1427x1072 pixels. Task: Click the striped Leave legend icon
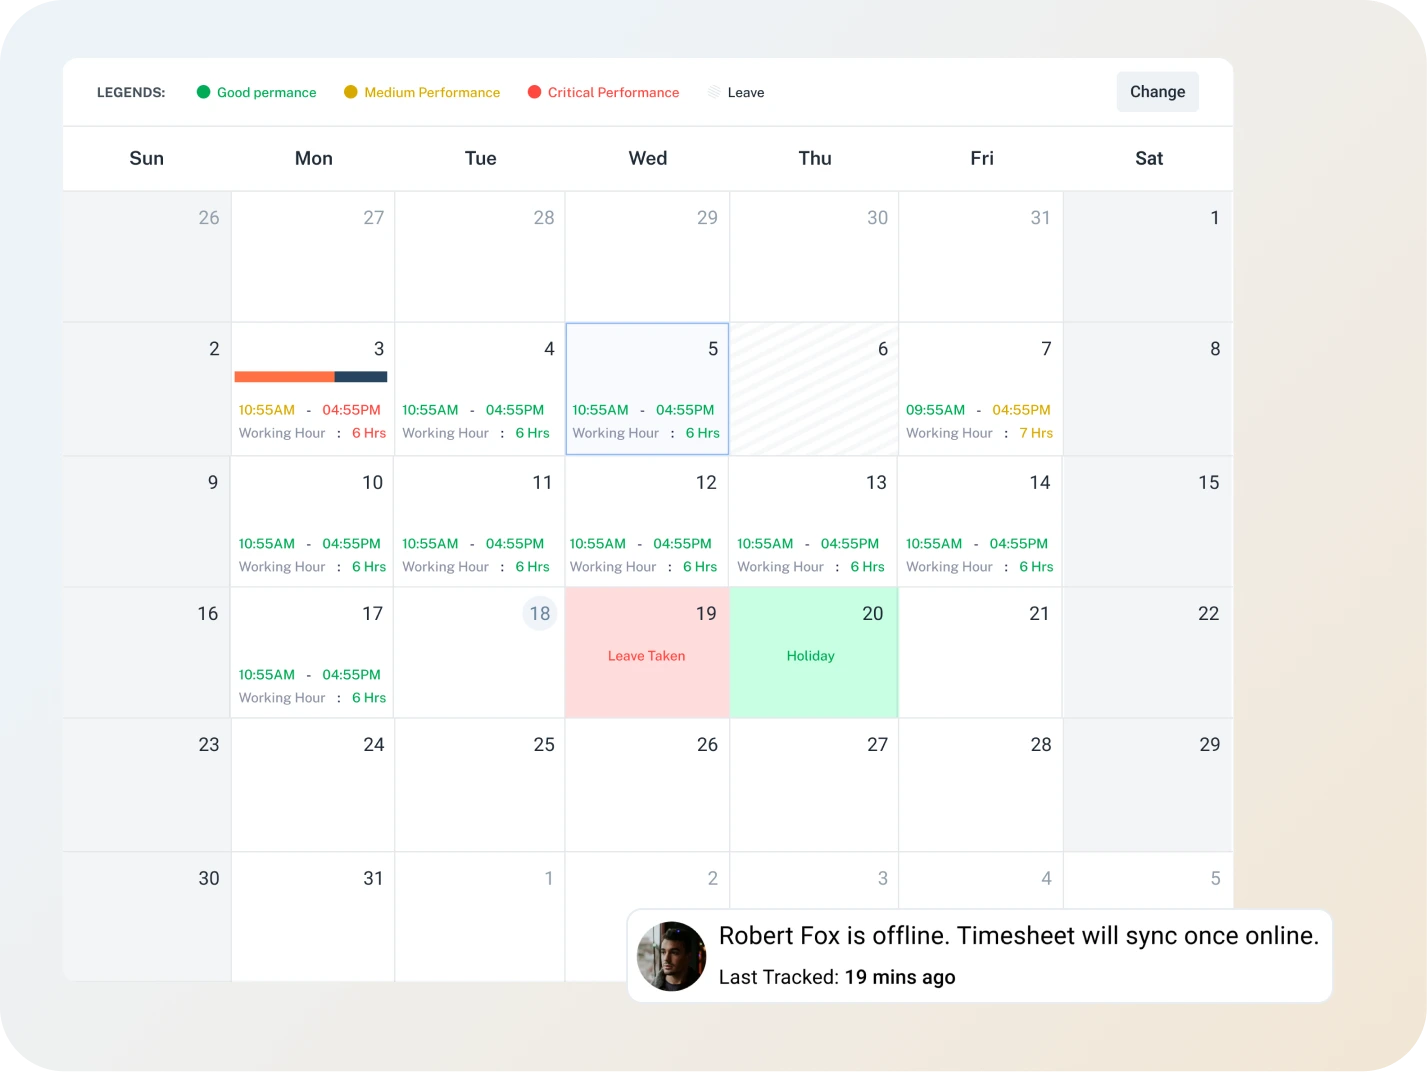(x=714, y=92)
